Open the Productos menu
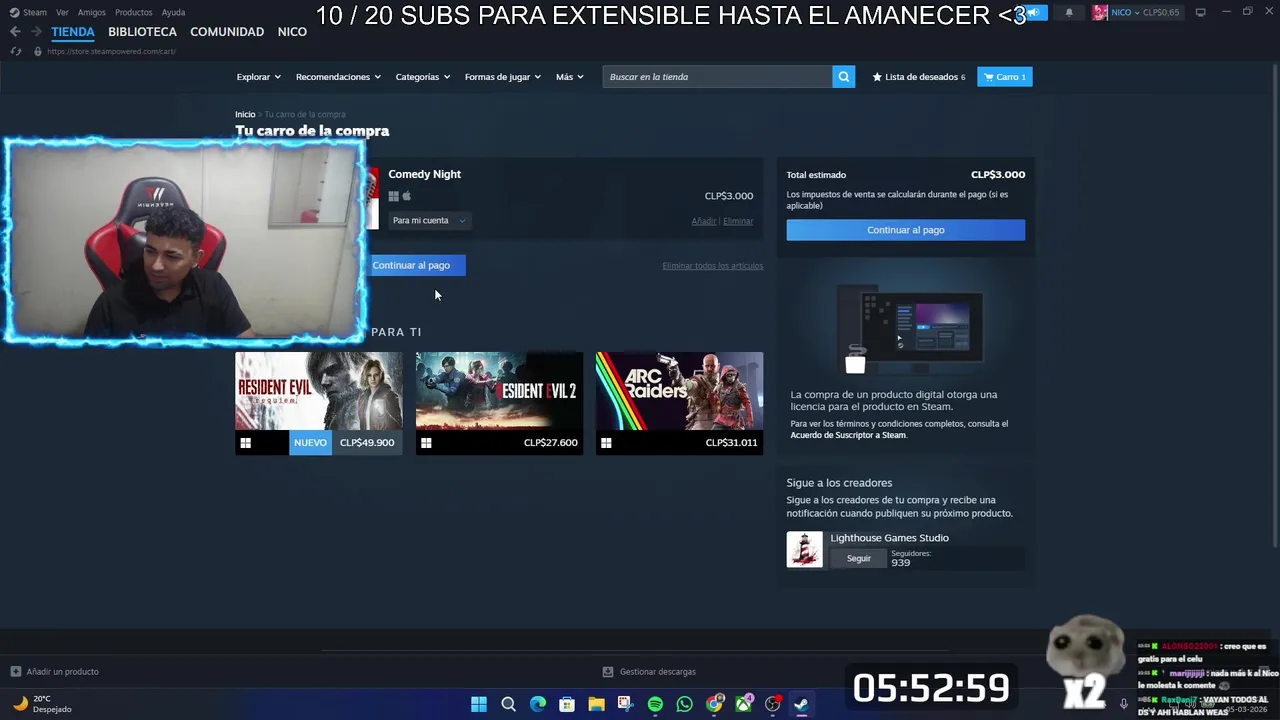Image resolution: width=1280 pixels, height=720 pixels. point(134,12)
